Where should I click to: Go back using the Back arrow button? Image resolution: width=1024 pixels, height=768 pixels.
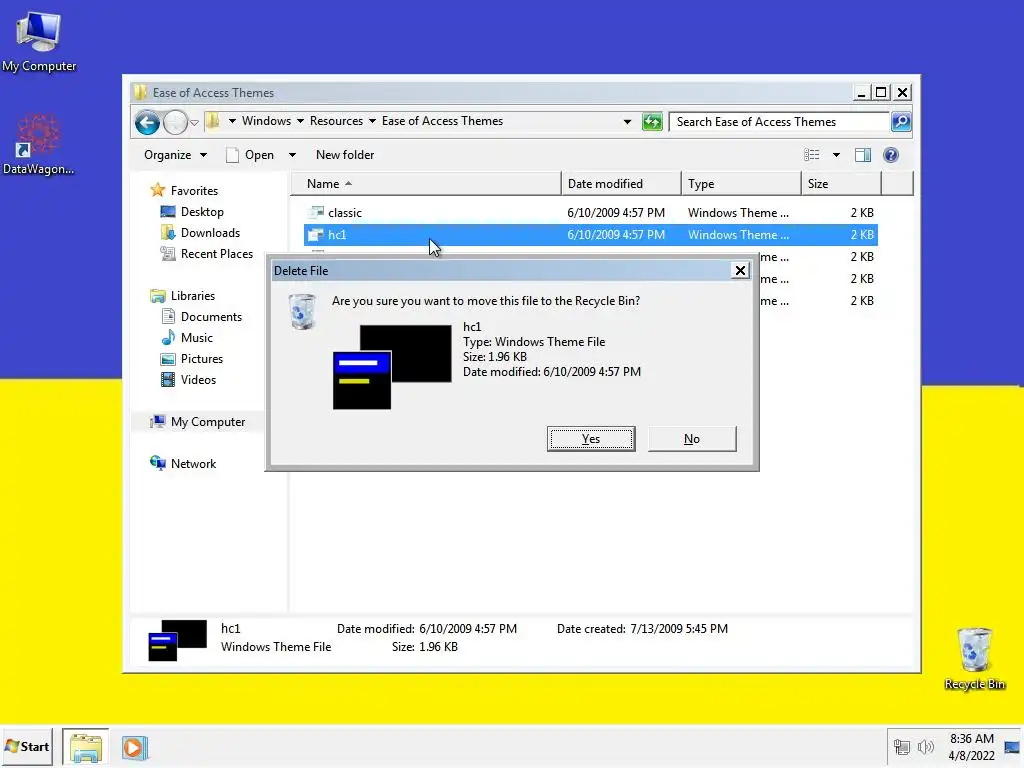click(148, 122)
